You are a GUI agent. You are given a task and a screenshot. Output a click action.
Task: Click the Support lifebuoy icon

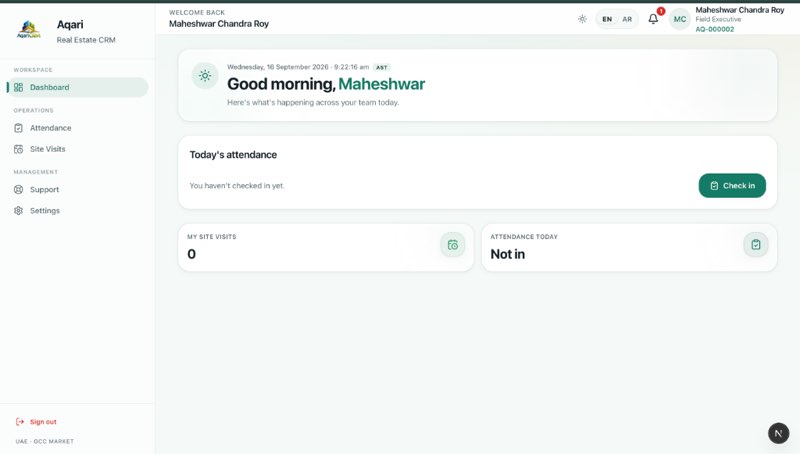pyautogui.click(x=18, y=189)
